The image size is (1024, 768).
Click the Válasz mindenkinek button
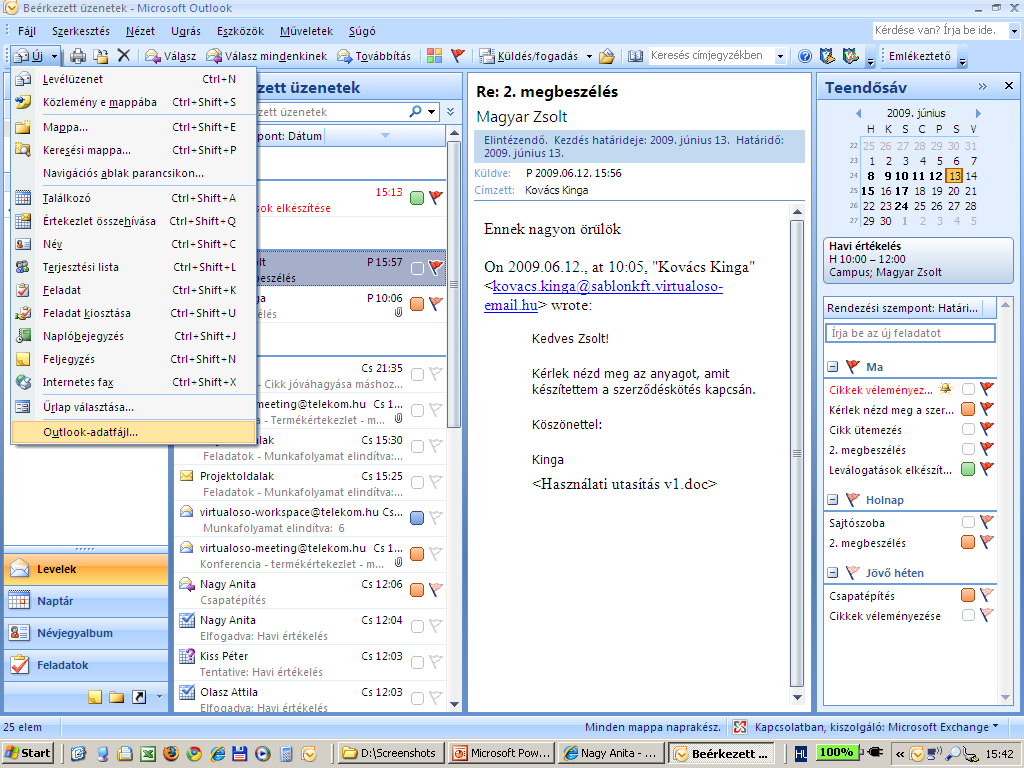266,56
